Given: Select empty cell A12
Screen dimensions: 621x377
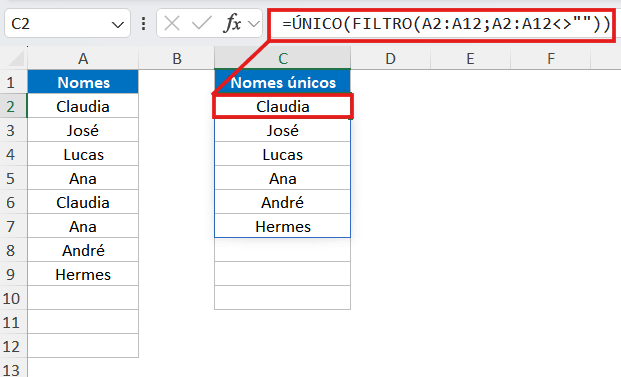Looking at the screenshot, I should [83, 347].
